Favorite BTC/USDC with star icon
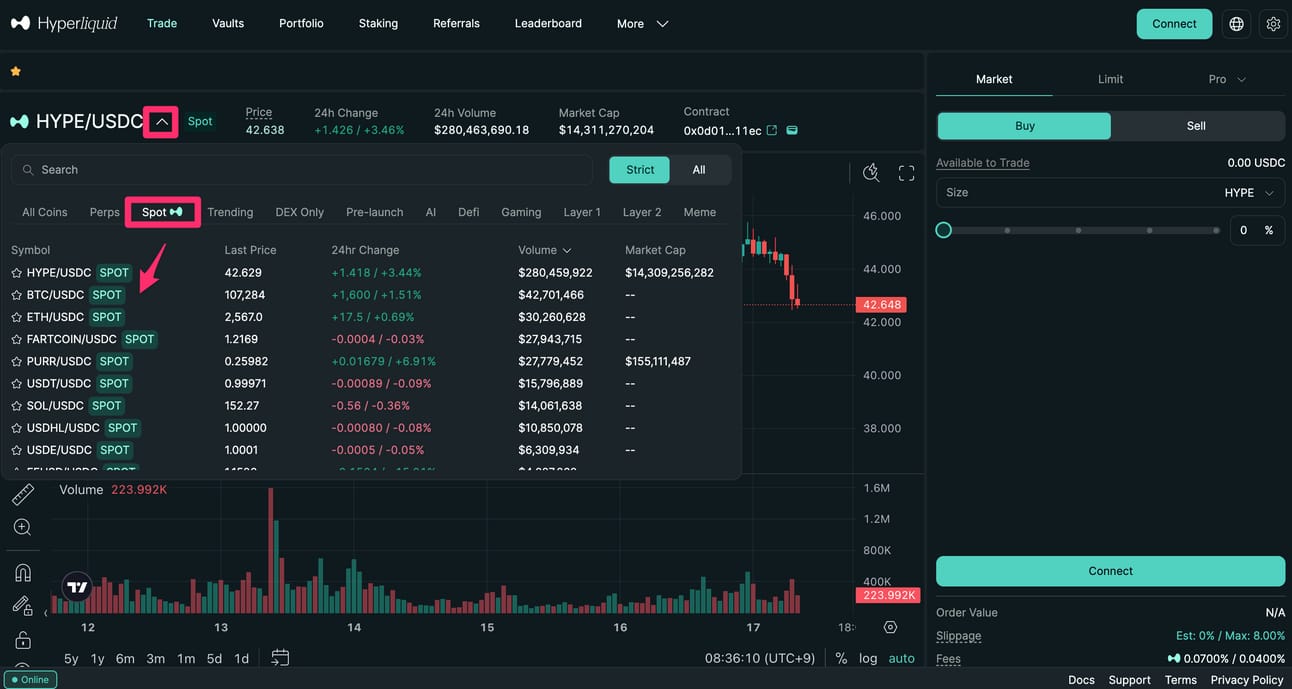This screenshot has height=689, width=1292. [16, 295]
